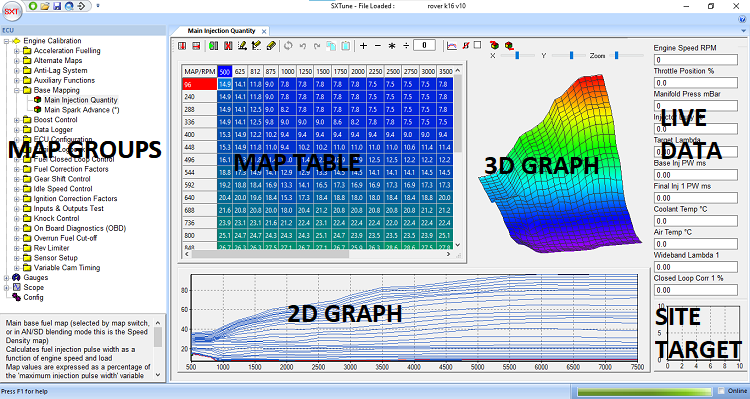Select the eraser/highlighter icon in map toolbar

coord(271,46)
